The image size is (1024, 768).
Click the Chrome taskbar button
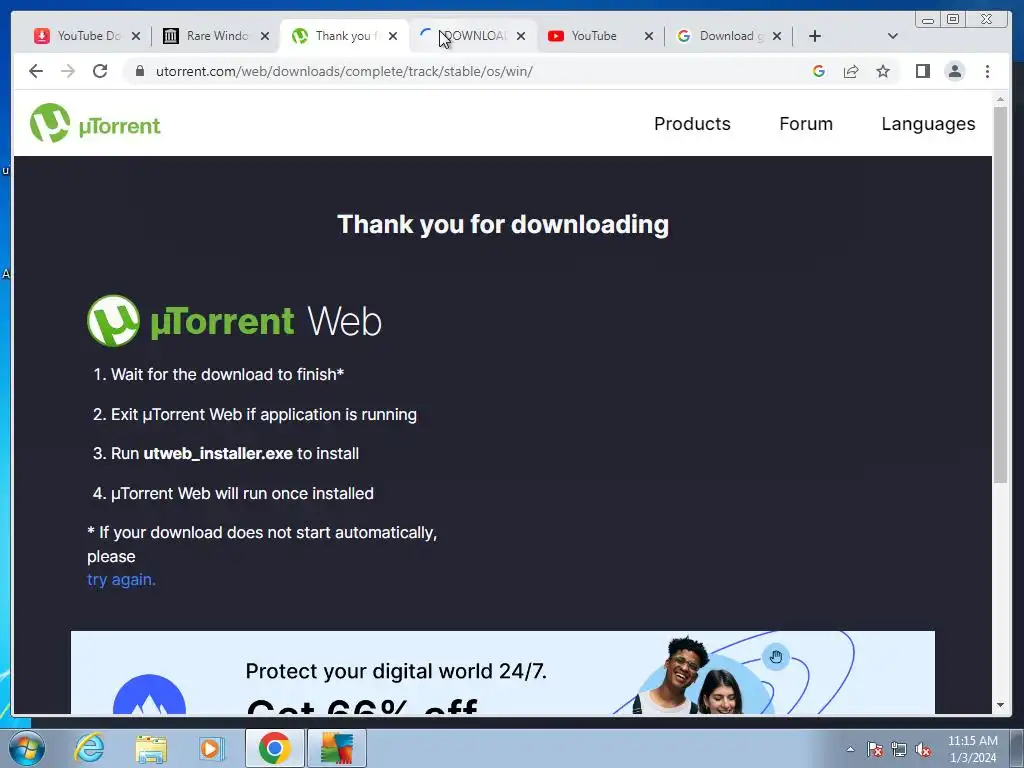[x=274, y=748]
